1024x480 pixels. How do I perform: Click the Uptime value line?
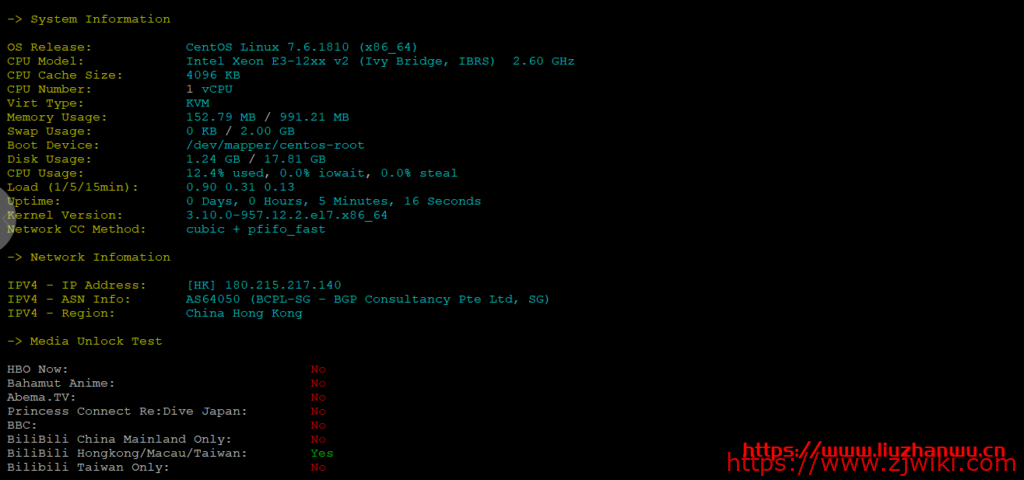(334, 201)
